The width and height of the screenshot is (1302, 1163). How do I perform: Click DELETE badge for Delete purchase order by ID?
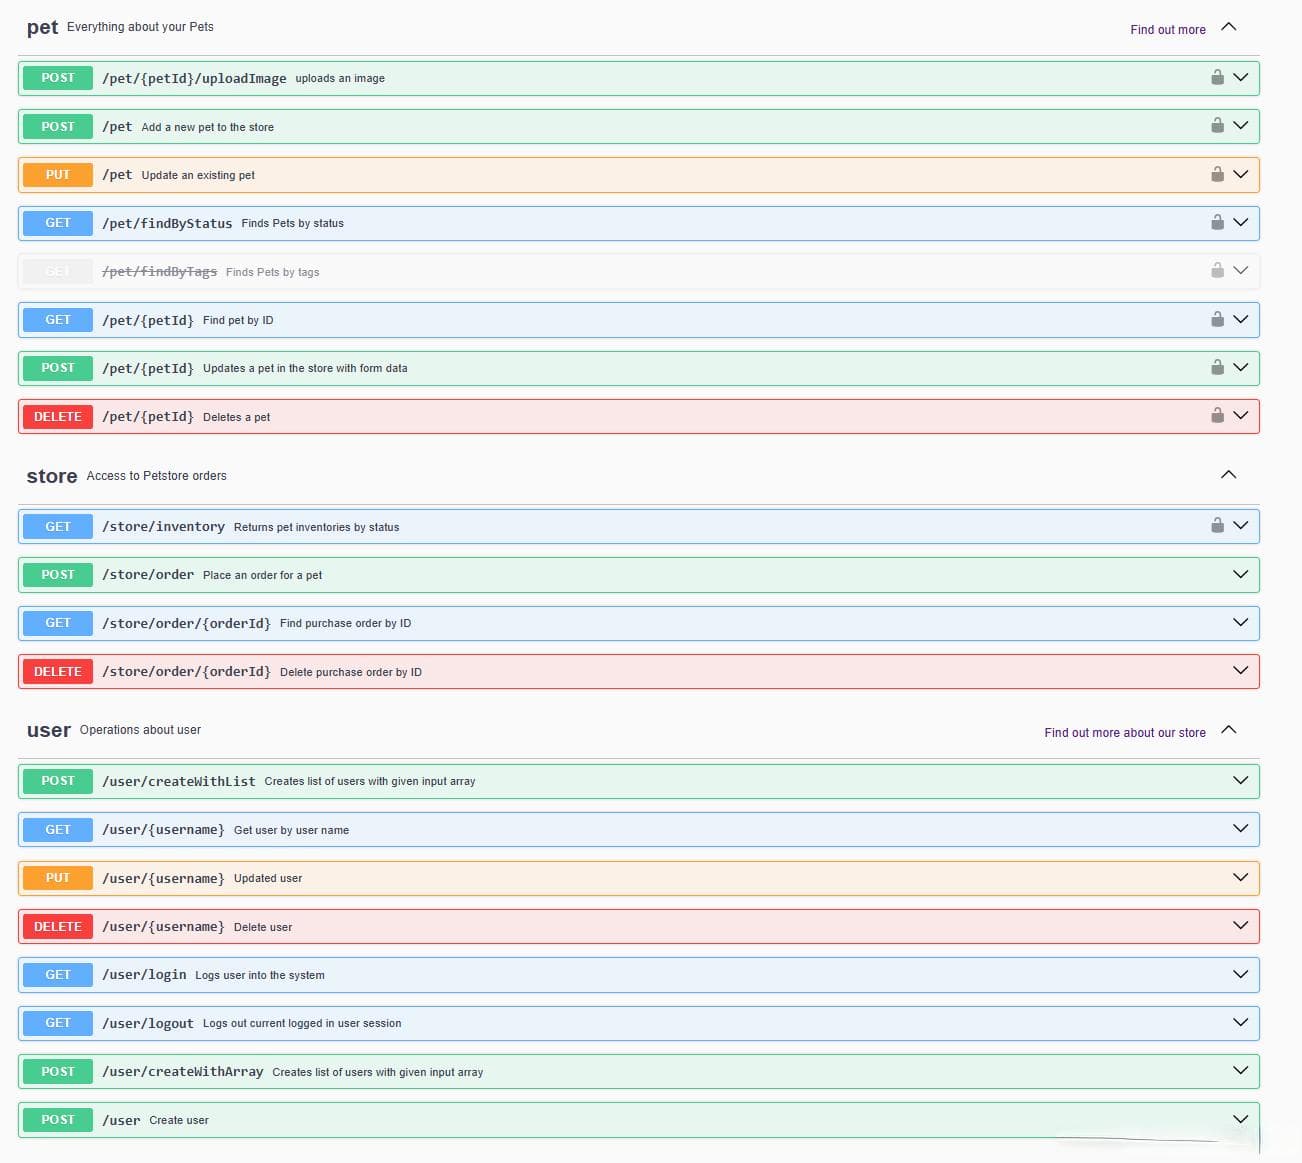click(x=58, y=671)
